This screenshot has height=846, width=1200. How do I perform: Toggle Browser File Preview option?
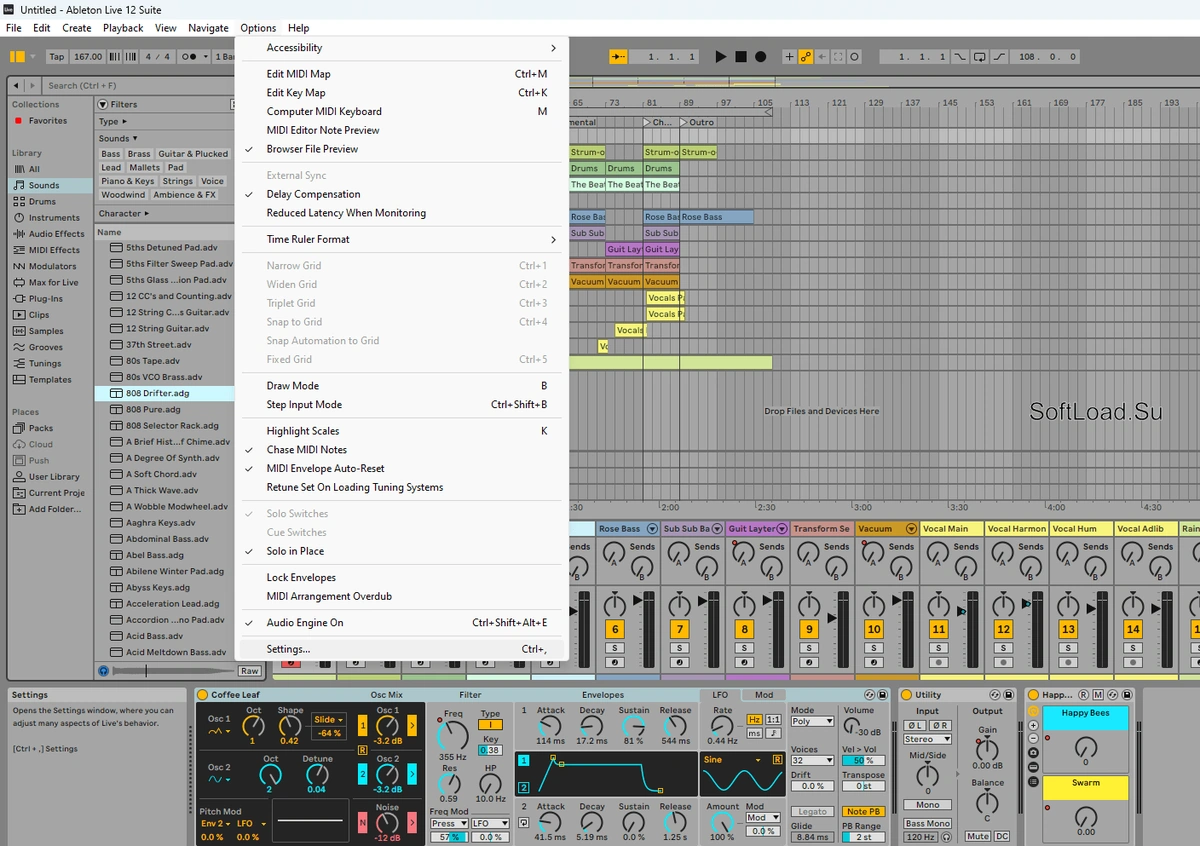tap(402, 149)
